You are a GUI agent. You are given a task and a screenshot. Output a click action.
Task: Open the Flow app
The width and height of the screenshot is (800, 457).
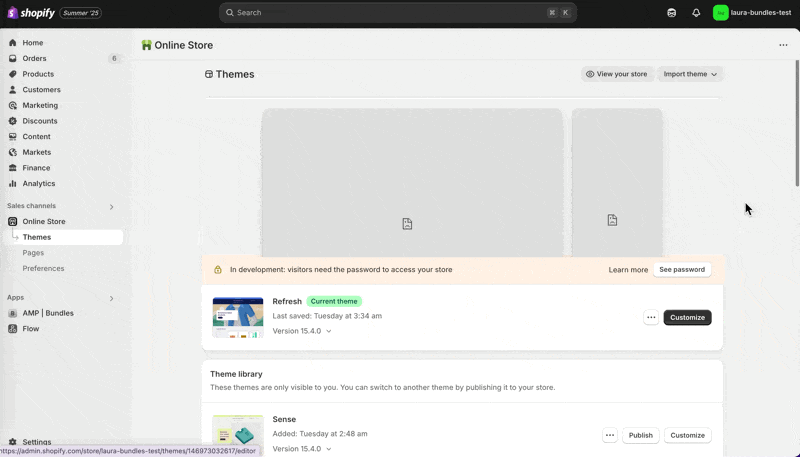31,329
